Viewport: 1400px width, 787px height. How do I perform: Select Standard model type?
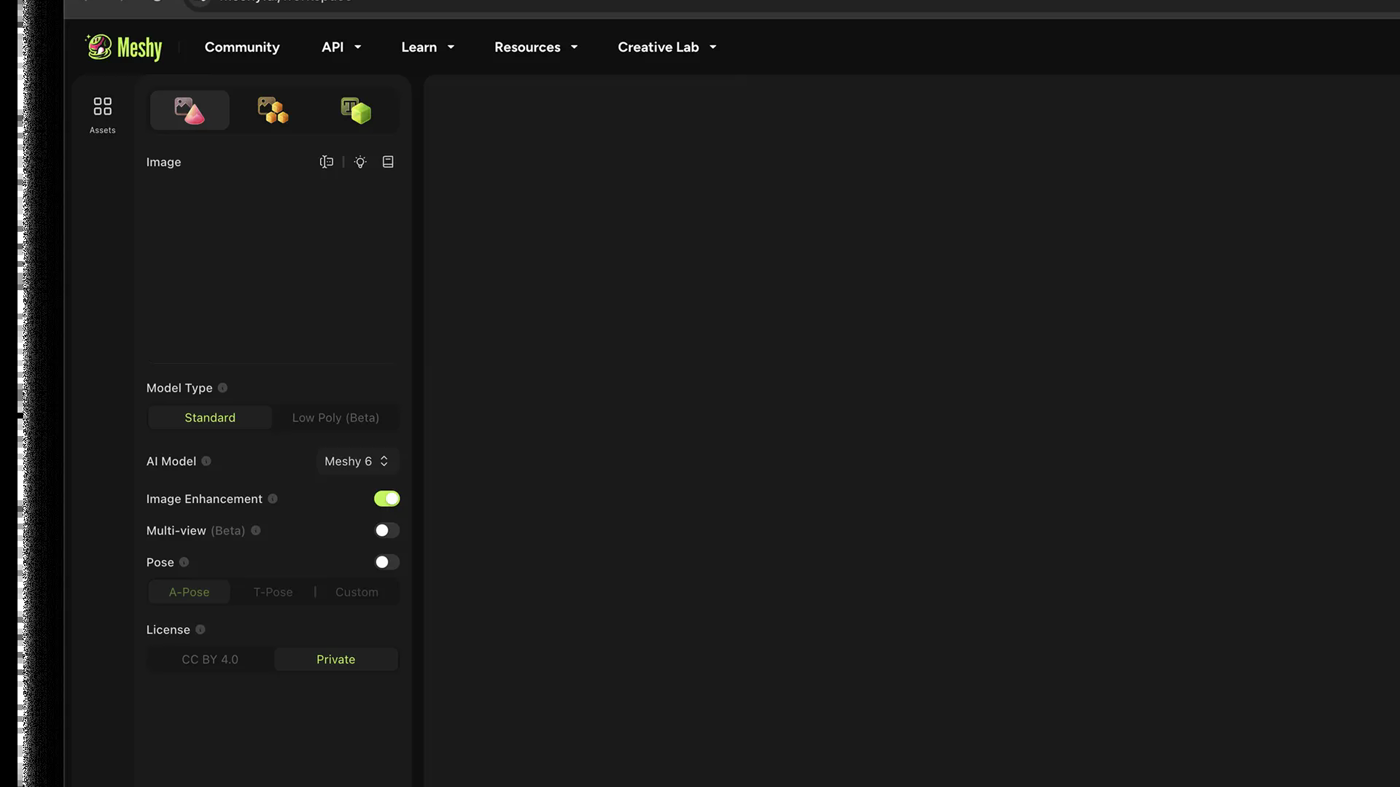[210, 418]
